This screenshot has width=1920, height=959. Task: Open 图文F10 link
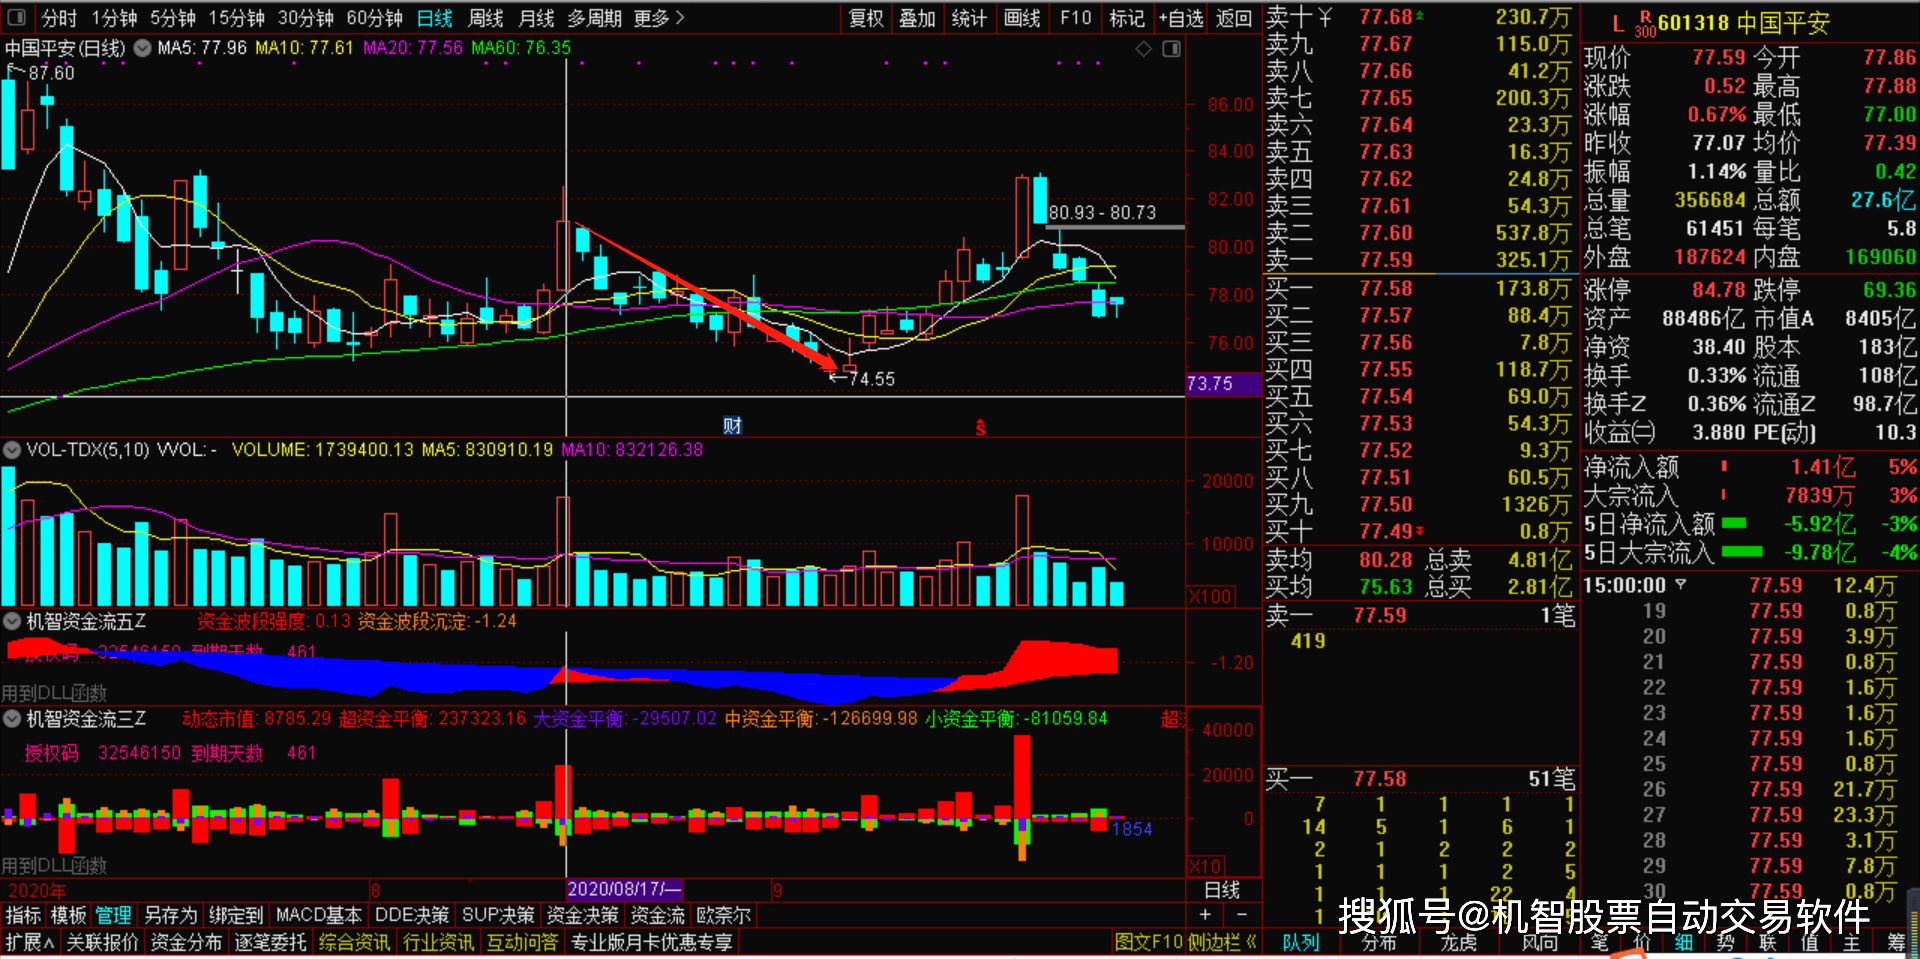pyautogui.click(x=1148, y=942)
